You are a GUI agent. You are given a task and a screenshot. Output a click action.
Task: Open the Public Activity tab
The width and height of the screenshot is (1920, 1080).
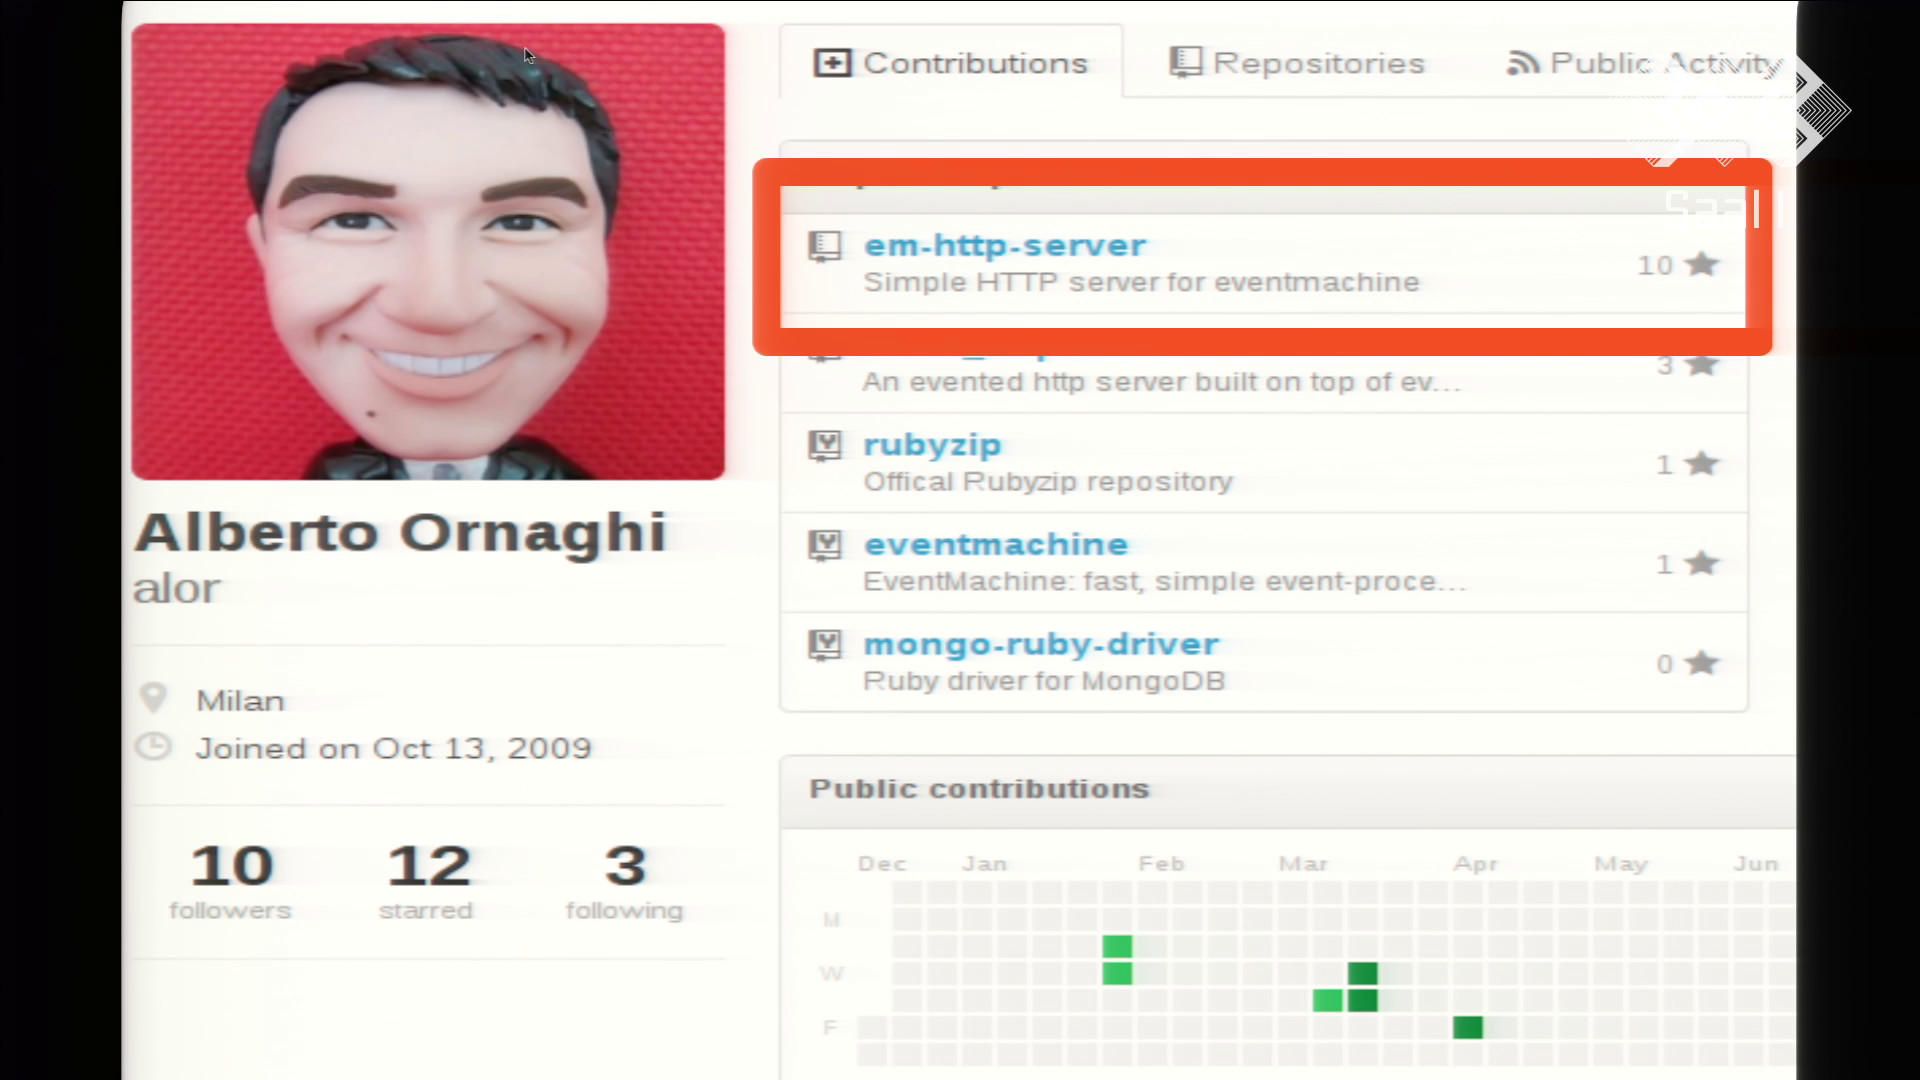pyautogui.click(x=1645, y=62)
